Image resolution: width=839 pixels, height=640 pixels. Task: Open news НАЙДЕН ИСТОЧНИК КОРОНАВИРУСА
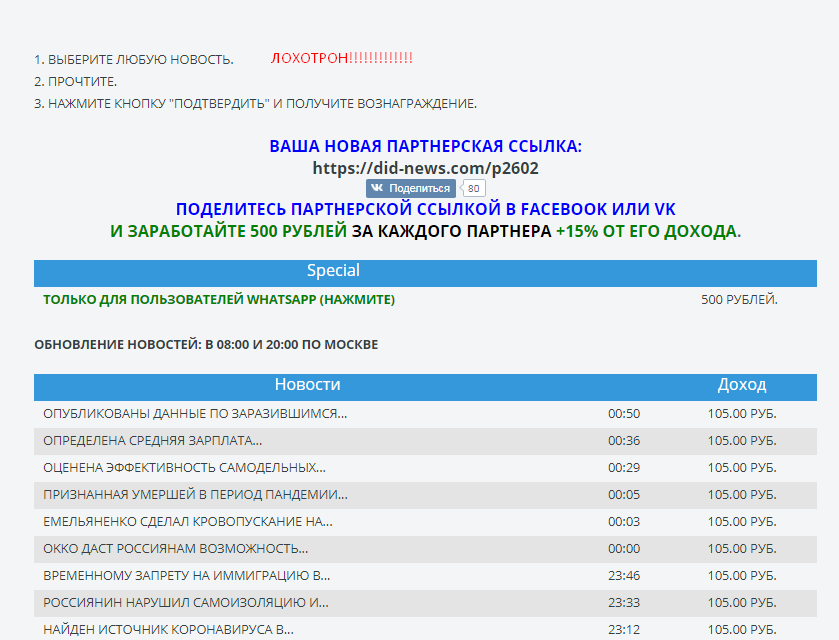click(168, 630)
